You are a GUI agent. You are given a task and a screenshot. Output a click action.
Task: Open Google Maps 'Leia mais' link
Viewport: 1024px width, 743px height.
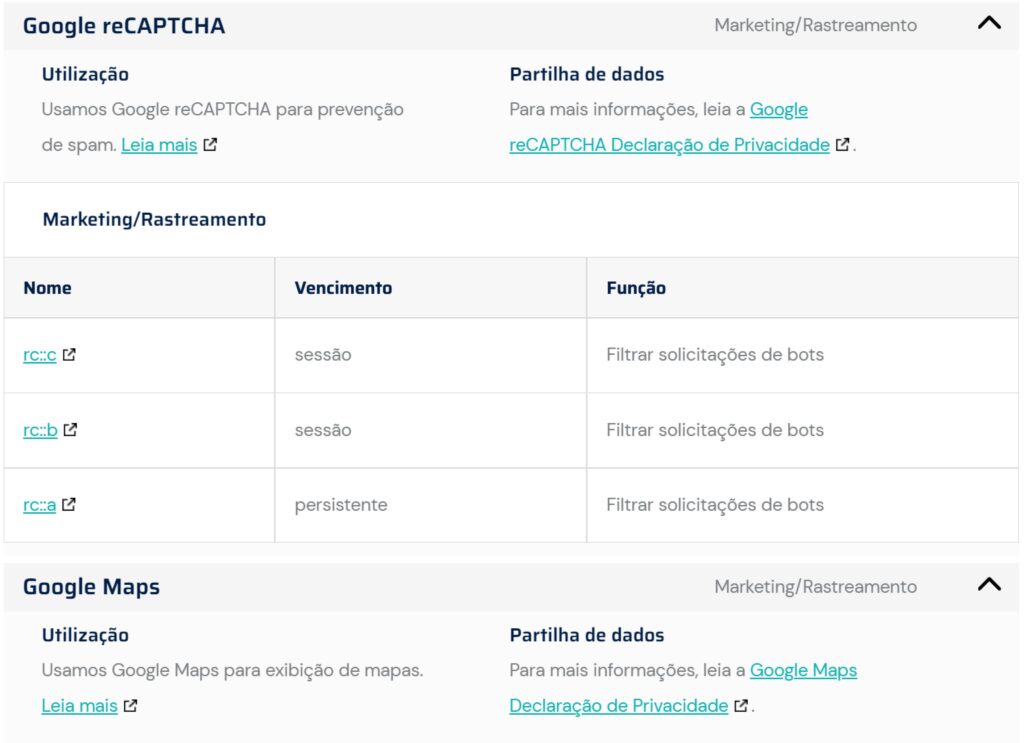pyautogui.click(x=80, y=706)
